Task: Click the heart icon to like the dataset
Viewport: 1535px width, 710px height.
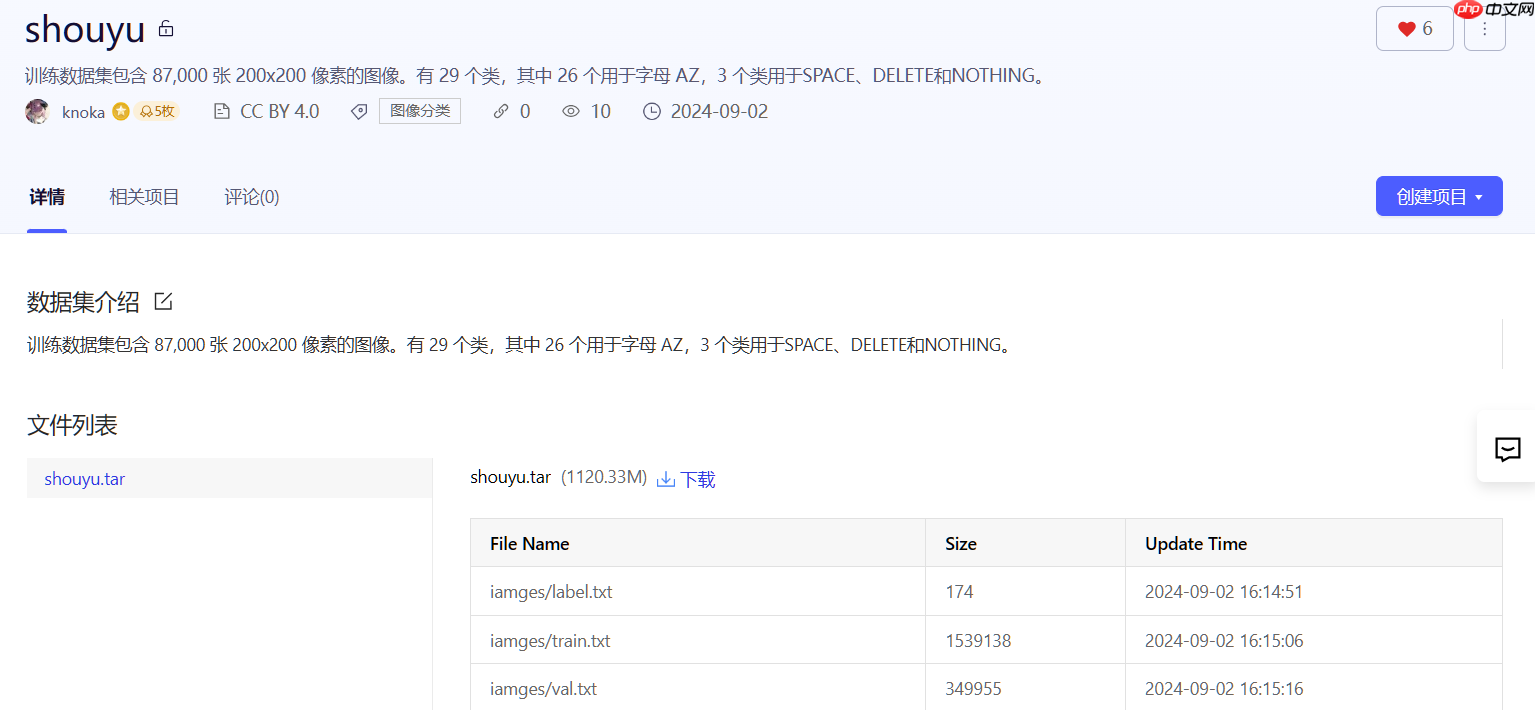Action: tap(1408, 28)
